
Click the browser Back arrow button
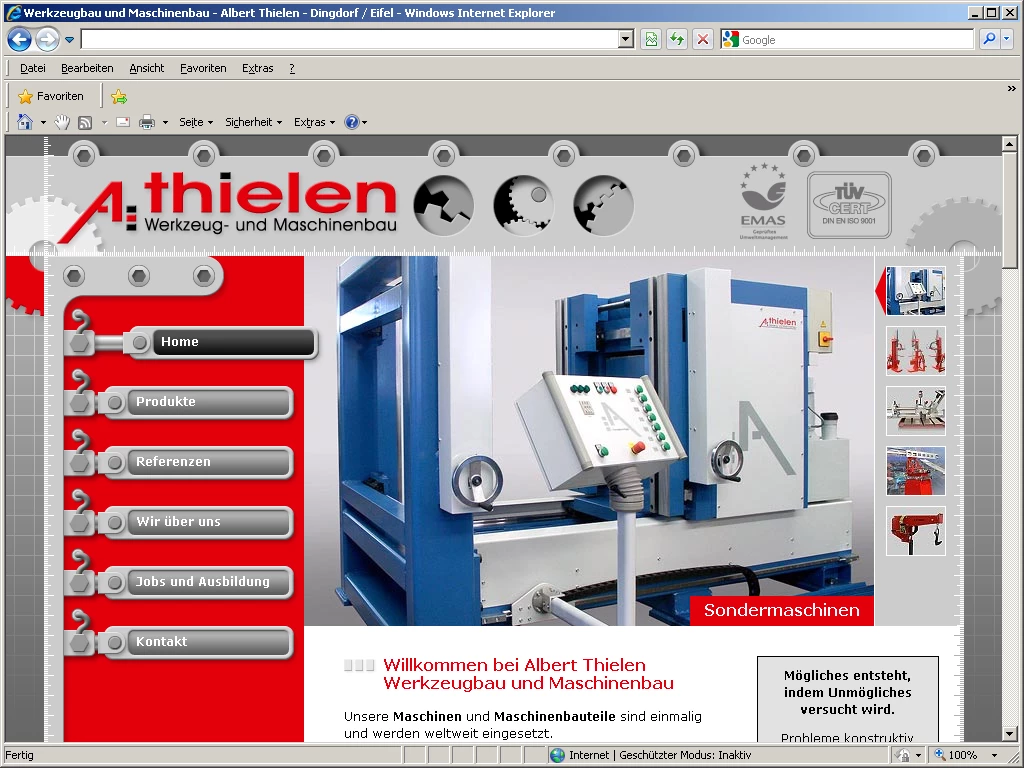(19, 40)
